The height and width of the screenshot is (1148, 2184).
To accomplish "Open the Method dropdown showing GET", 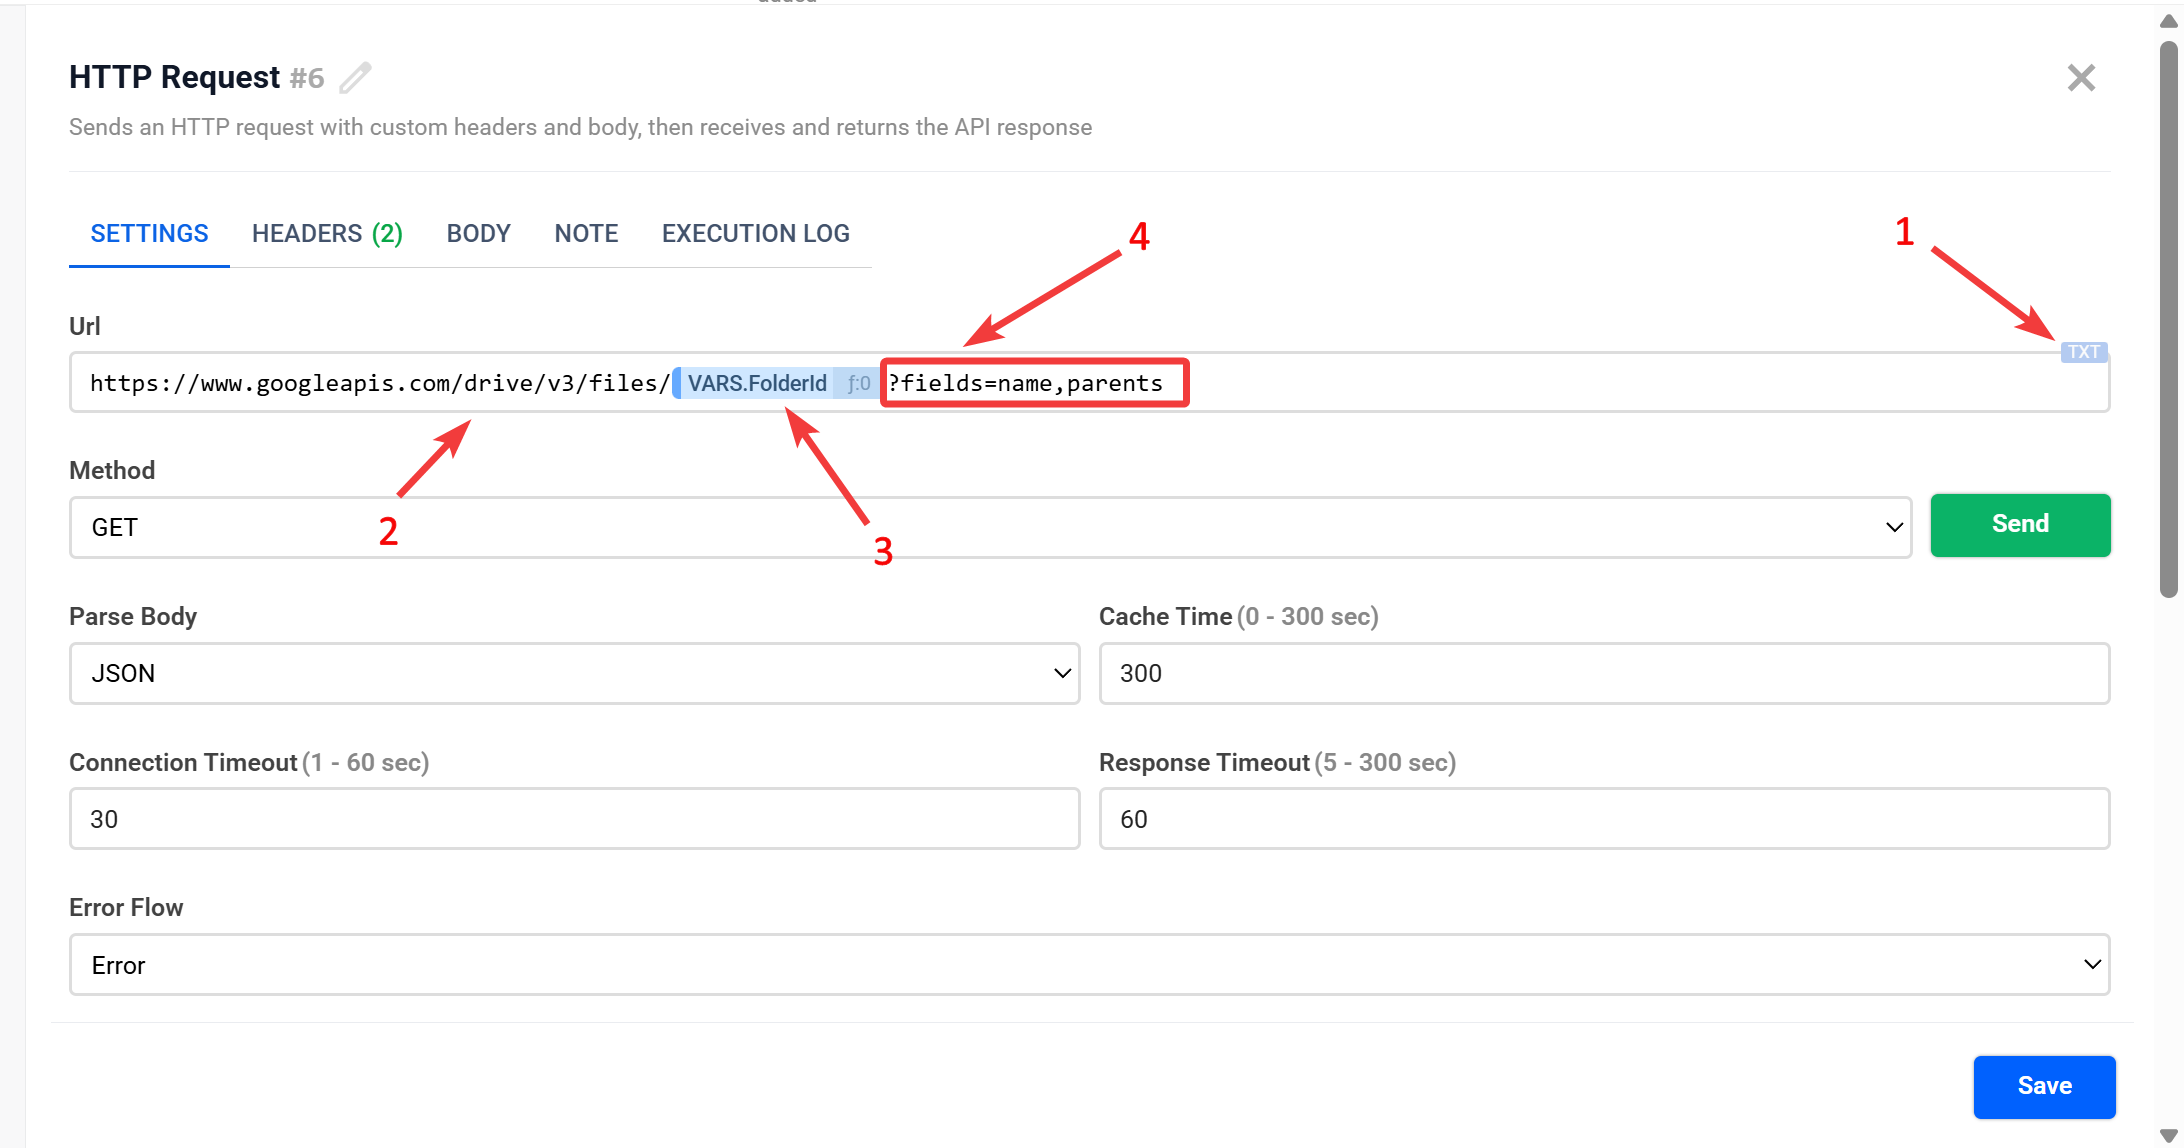I will (x=990, y=527).
